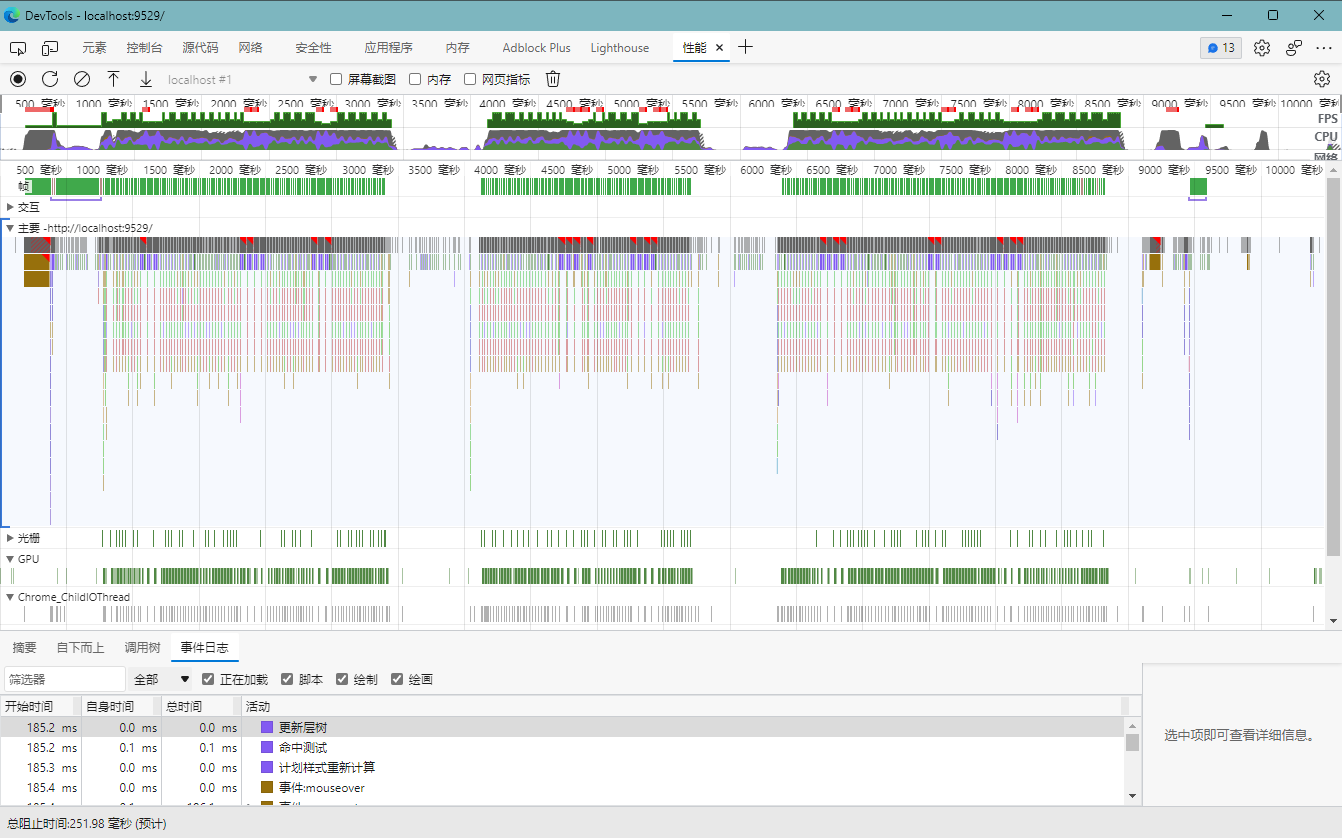Screen dimensions: 1342x838
Task: Click the timeline vertical scrollbar
Action: pos(1333,367)
